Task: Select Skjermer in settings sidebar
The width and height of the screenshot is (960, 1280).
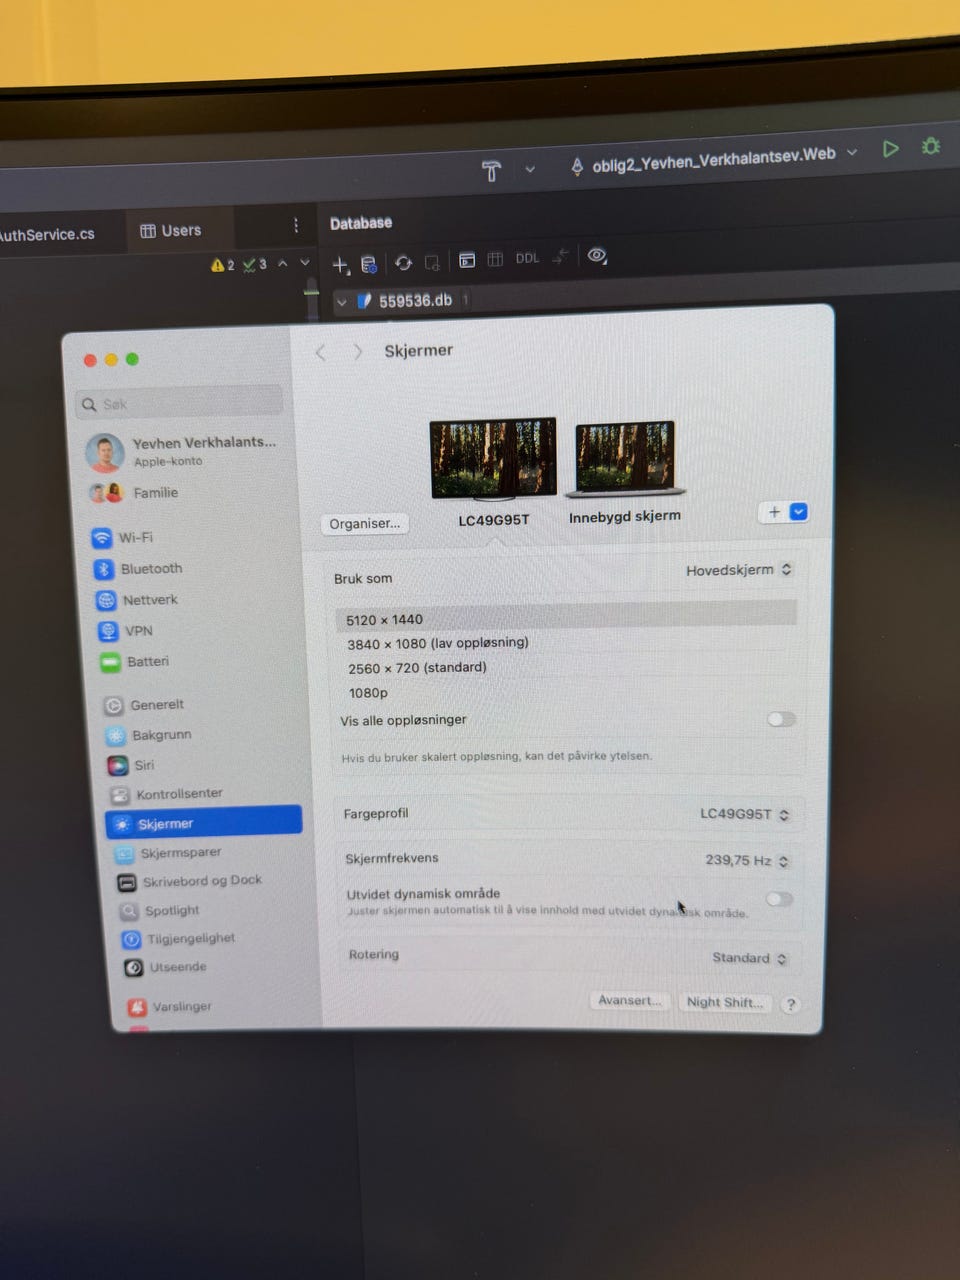Action: point(204,823)
